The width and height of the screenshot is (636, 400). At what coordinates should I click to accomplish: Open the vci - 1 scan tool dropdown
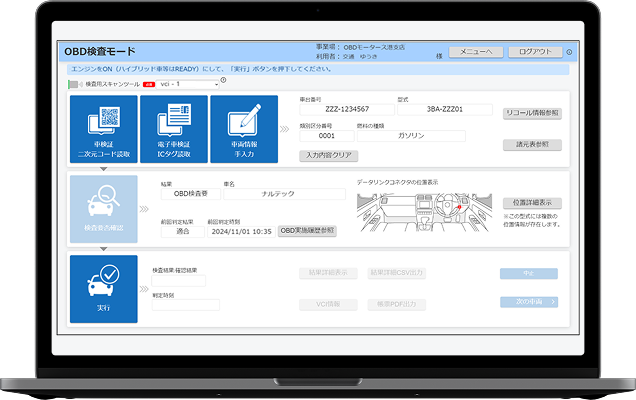[x=187, y=84]
